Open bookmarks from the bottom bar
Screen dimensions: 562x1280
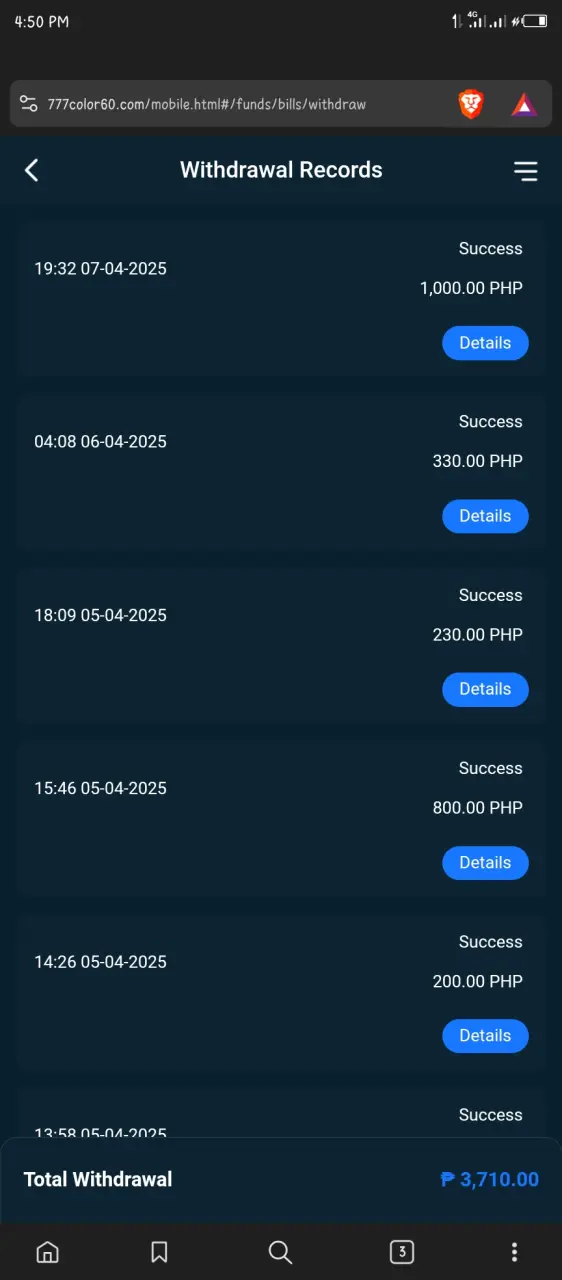159,1252
